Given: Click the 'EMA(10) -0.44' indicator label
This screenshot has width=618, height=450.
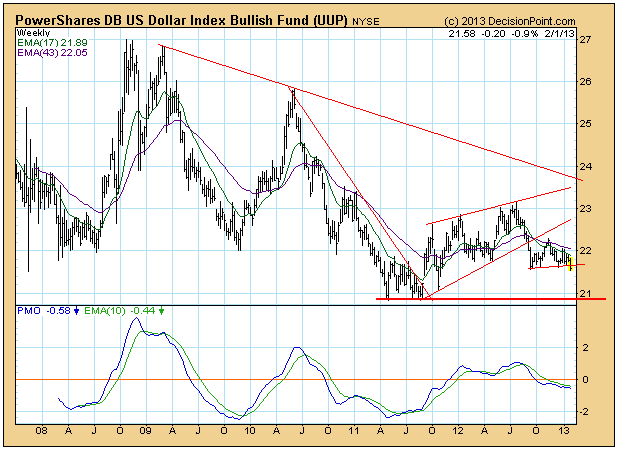Looking at the screenshot, I should pyautogui.click(x=120, y=311).
